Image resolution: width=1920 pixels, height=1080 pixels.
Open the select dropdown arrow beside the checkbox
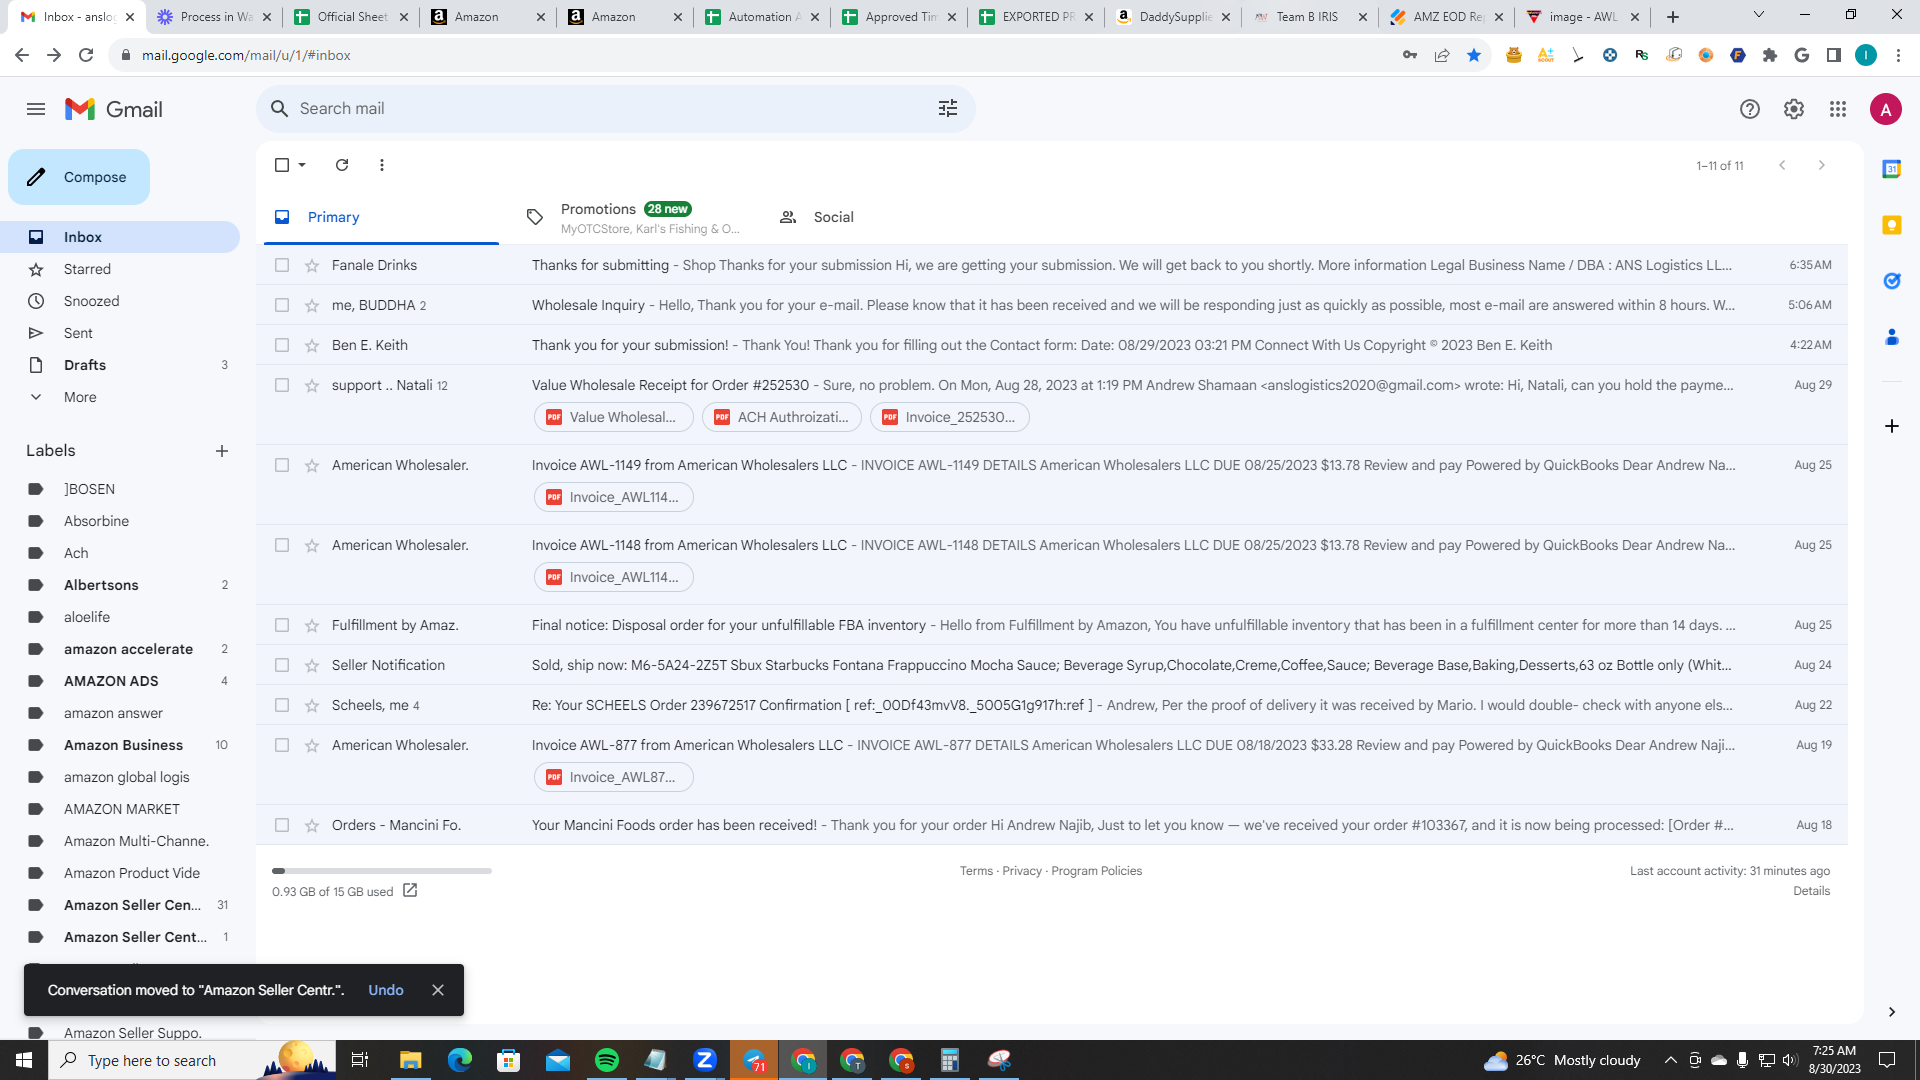click(302, 165)
